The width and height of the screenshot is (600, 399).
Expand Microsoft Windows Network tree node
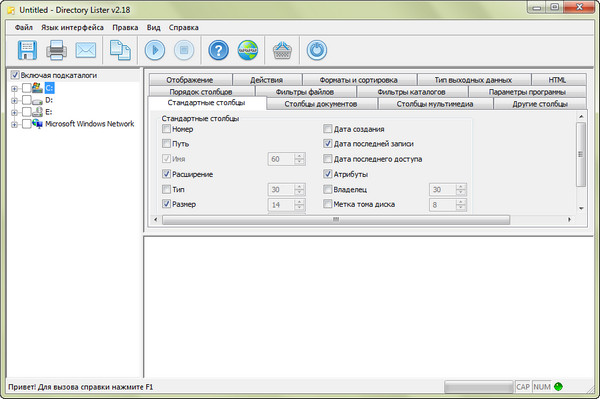click(15, 124)
